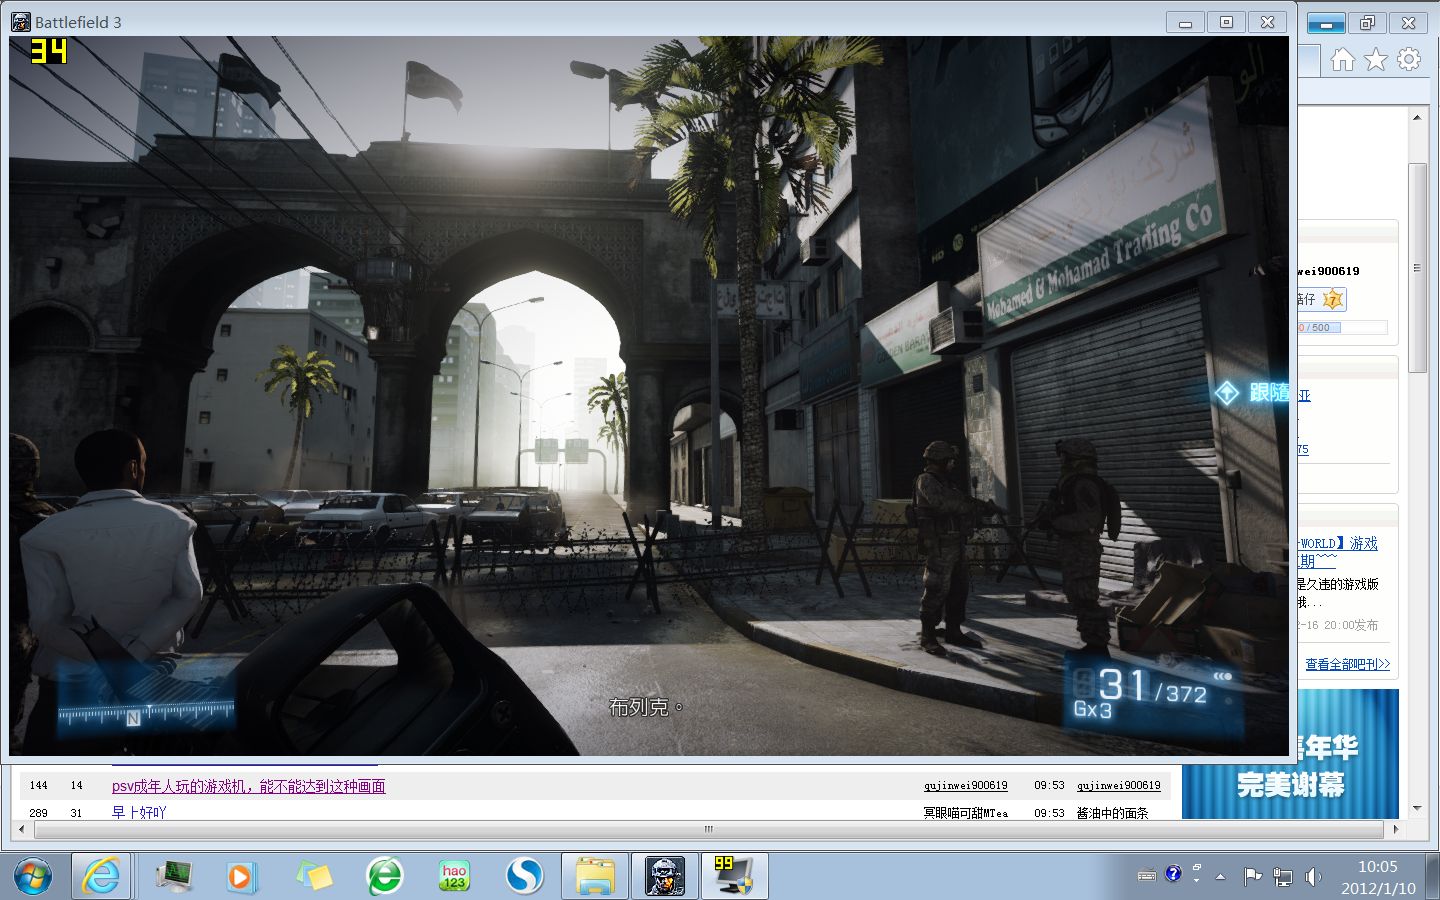Click the Battlefield 3 title bar icon
1440x900 pixels.
point(21,22)
